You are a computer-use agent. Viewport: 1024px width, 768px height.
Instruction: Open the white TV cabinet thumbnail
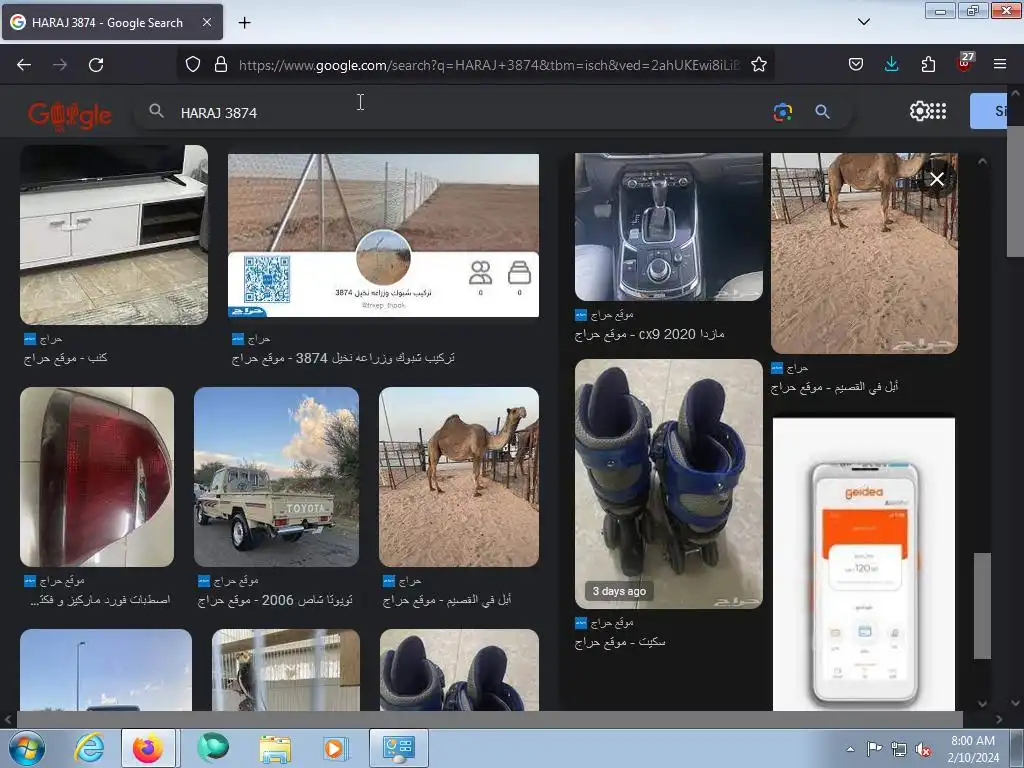pyautogui.click(x=114, y=234)
